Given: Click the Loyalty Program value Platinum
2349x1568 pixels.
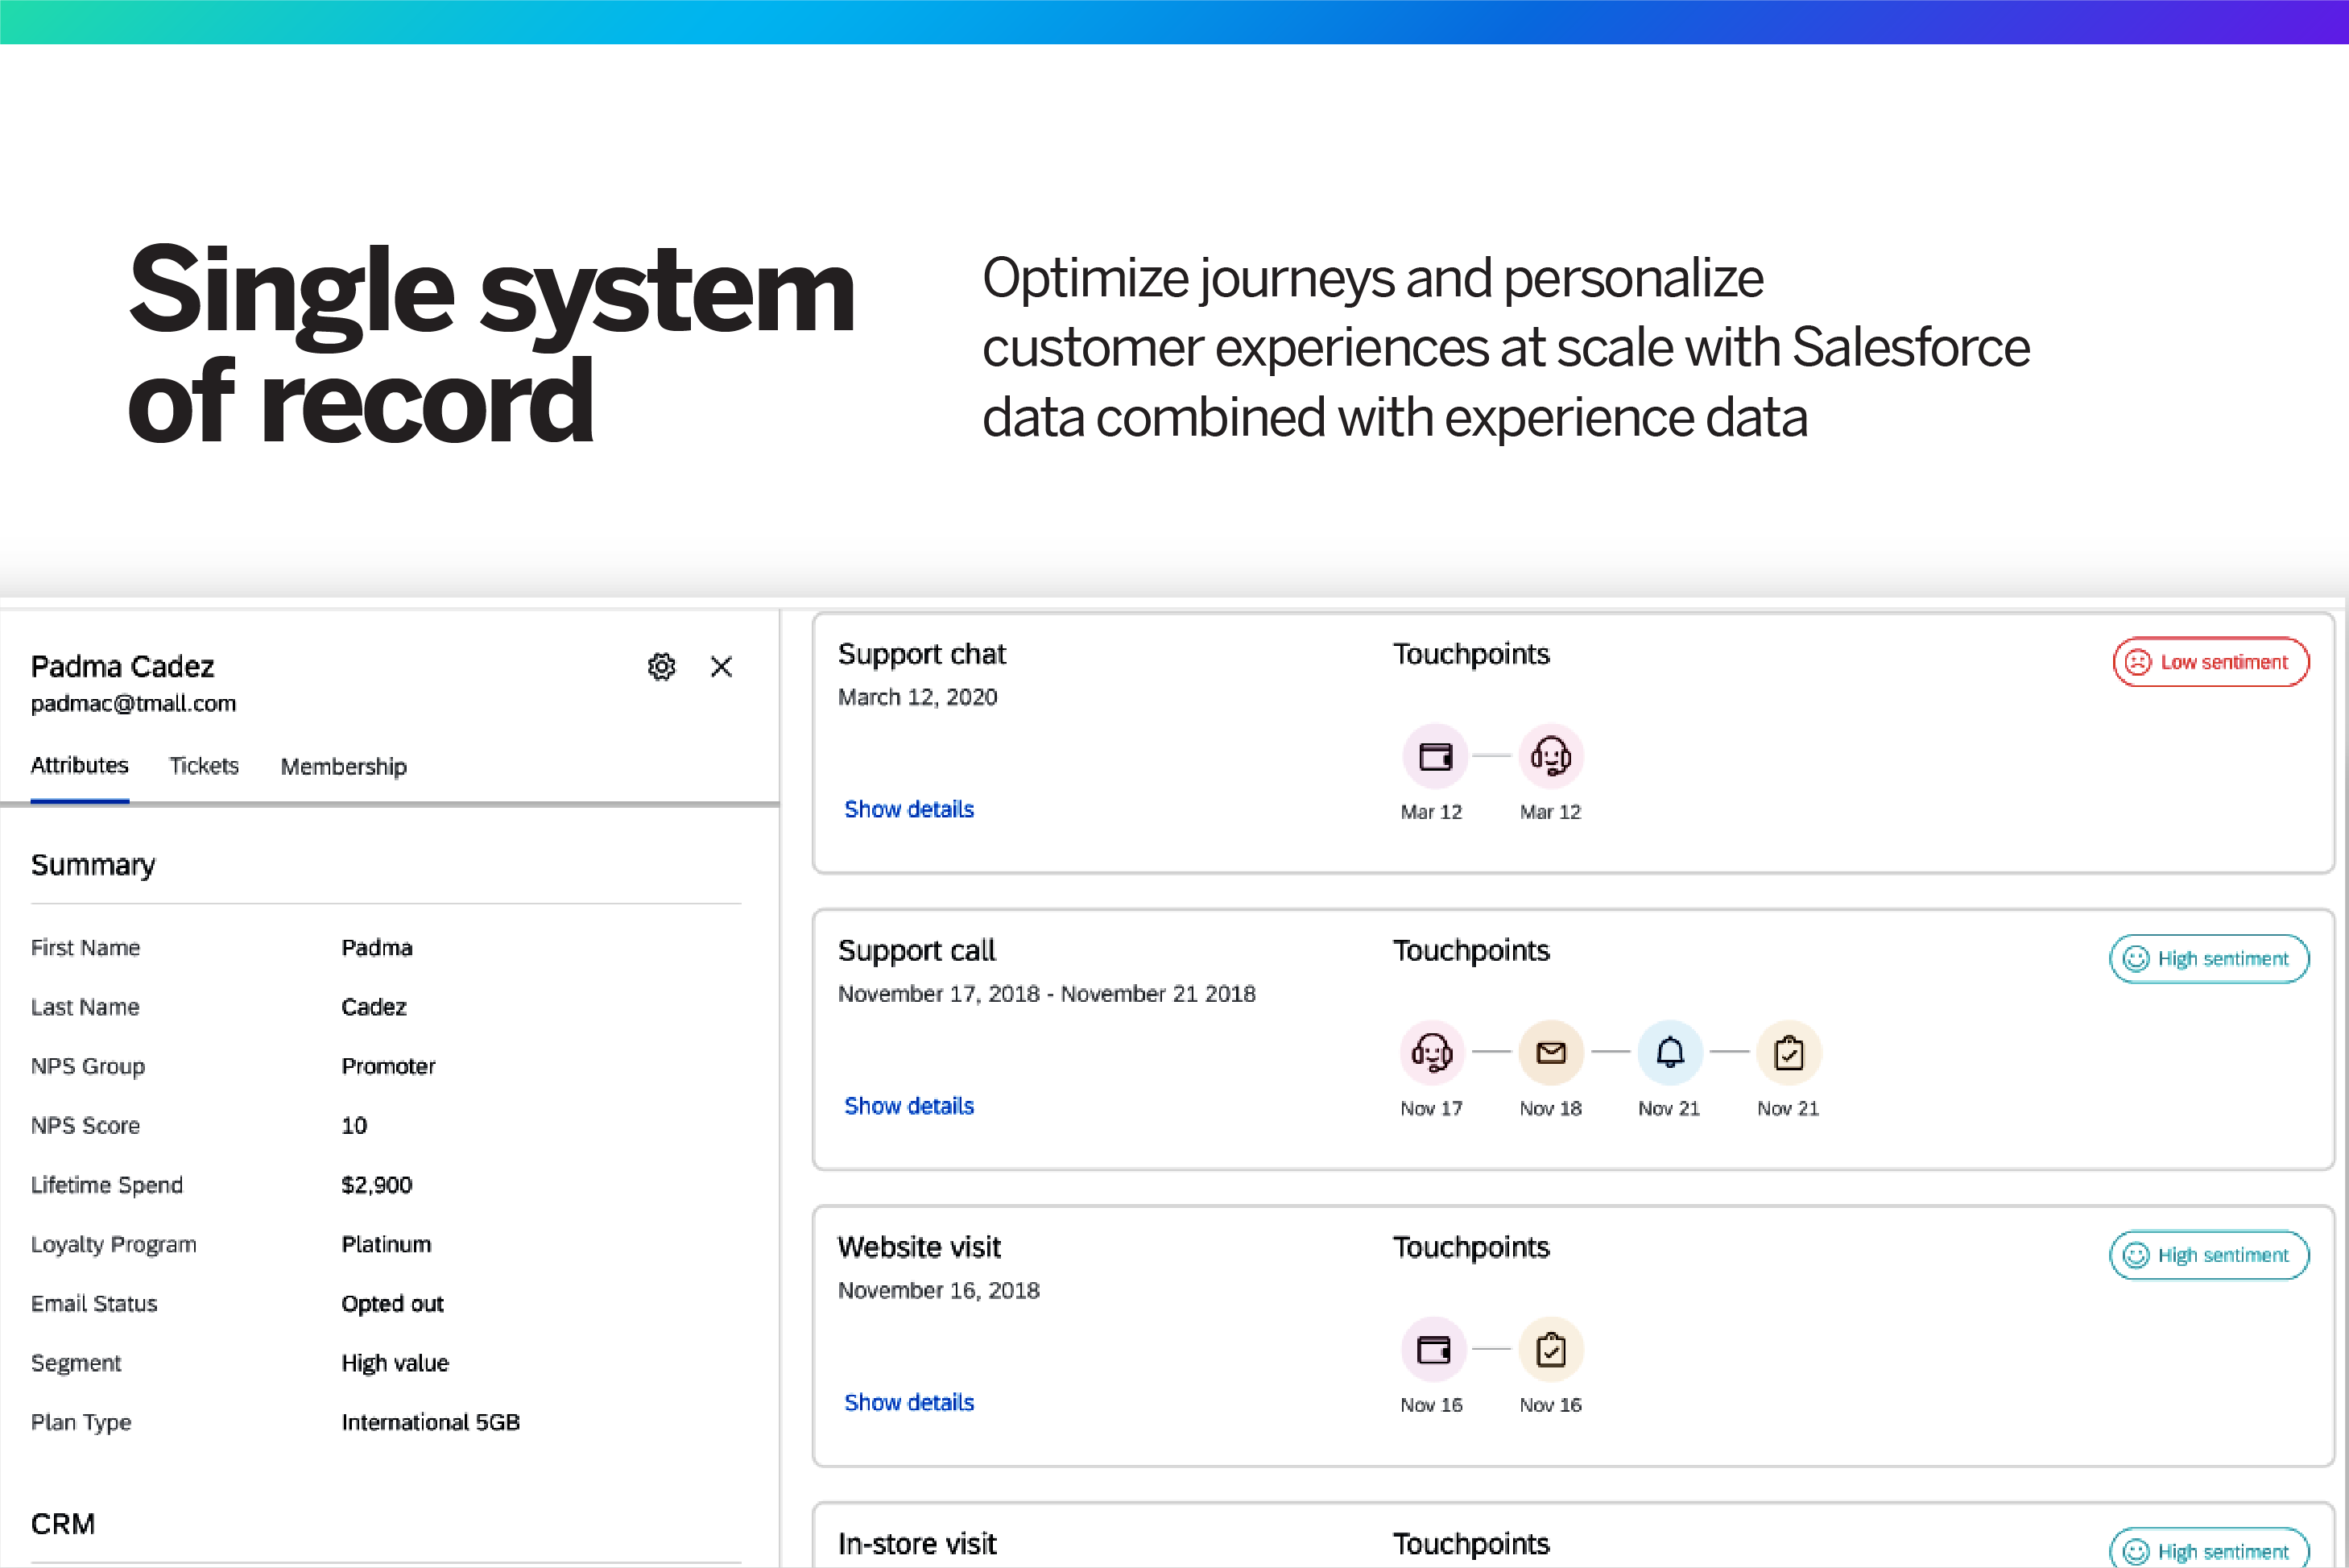Looking at the screenshot, I should (x=386, y=1244).
